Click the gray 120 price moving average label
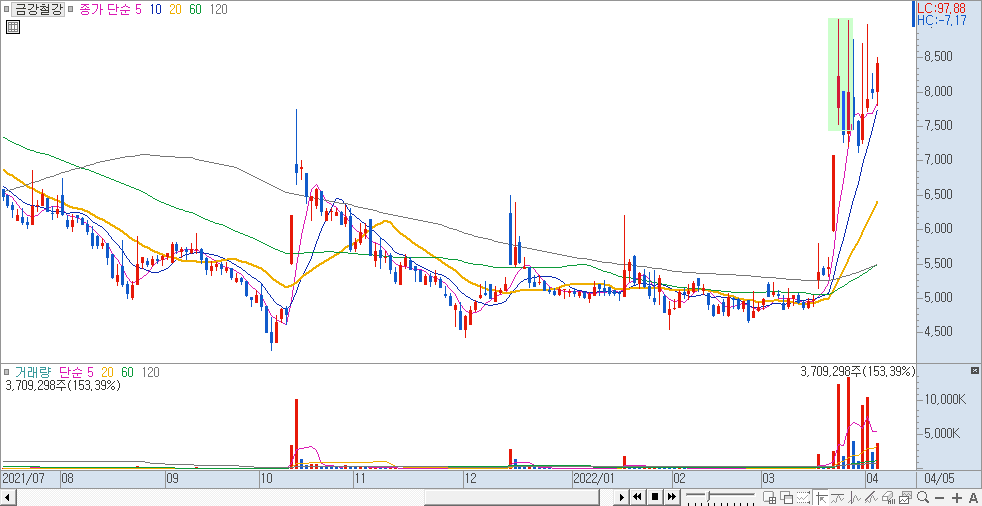Viewport: 982px width, 506px height. click(219, 9)
